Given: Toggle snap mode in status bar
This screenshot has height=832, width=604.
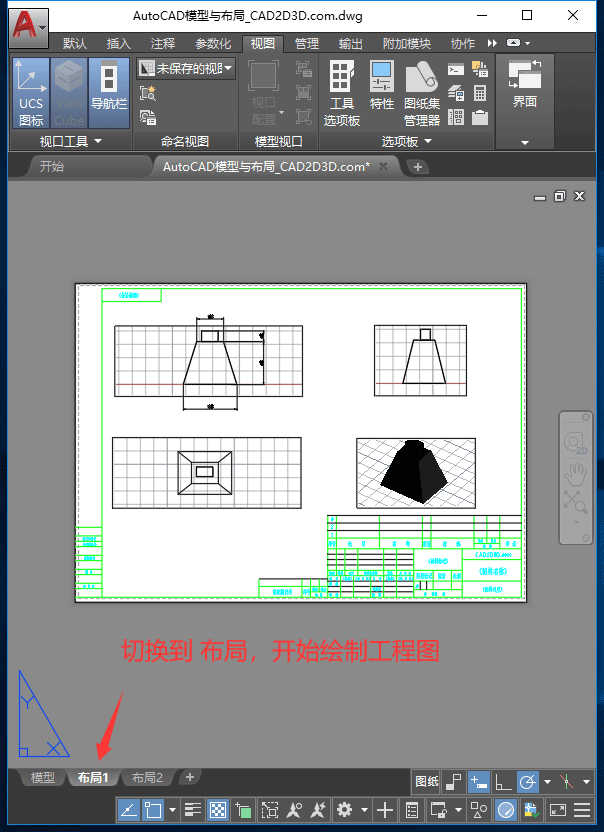Looking at the screenshot, I should (453, 782).
